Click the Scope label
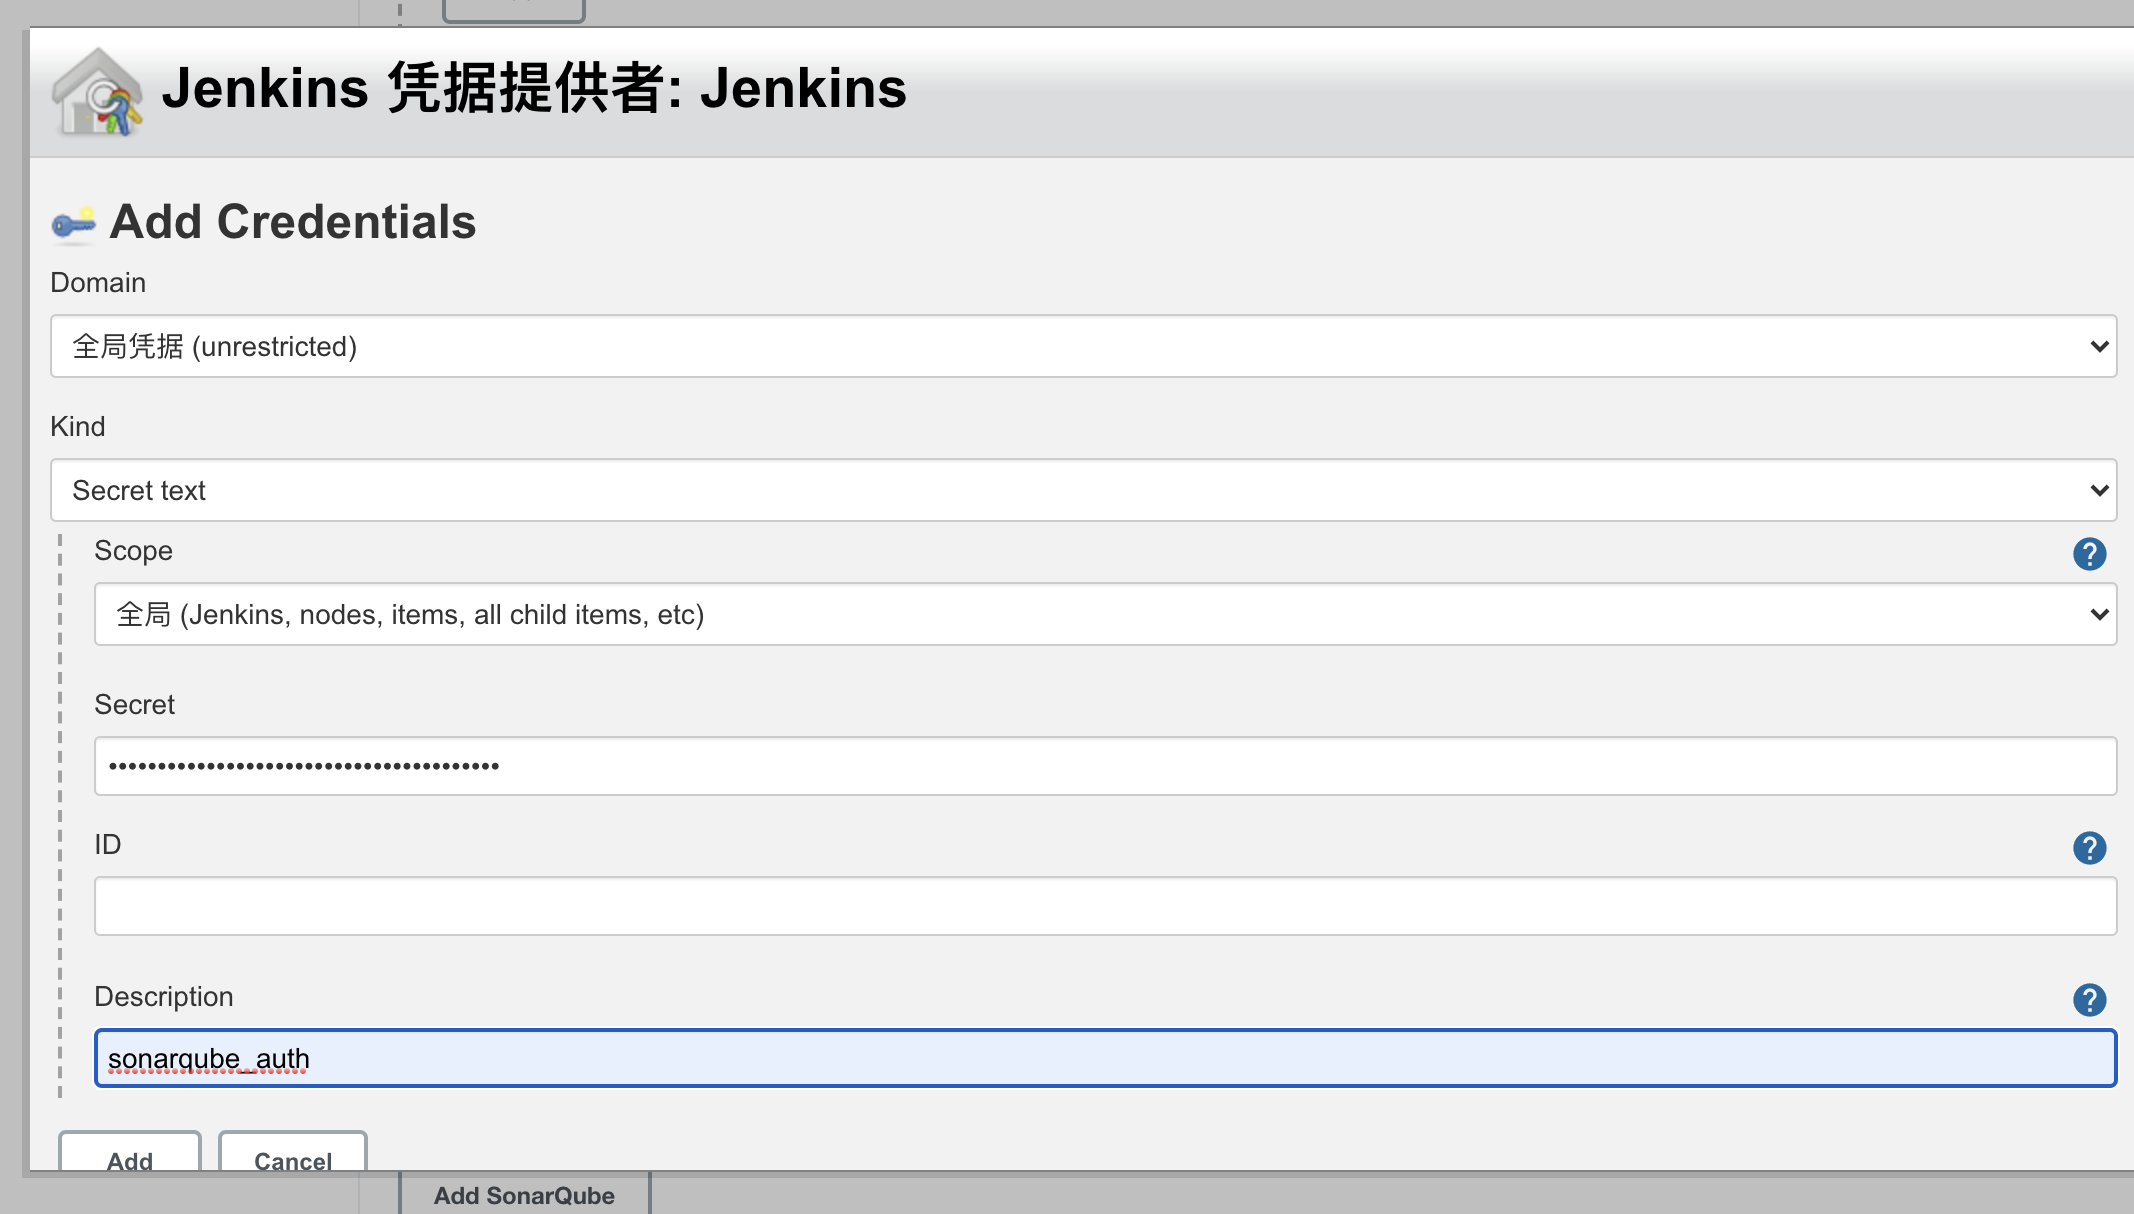This screenshot has width=2134, height=1214. [x=134, y=551]
